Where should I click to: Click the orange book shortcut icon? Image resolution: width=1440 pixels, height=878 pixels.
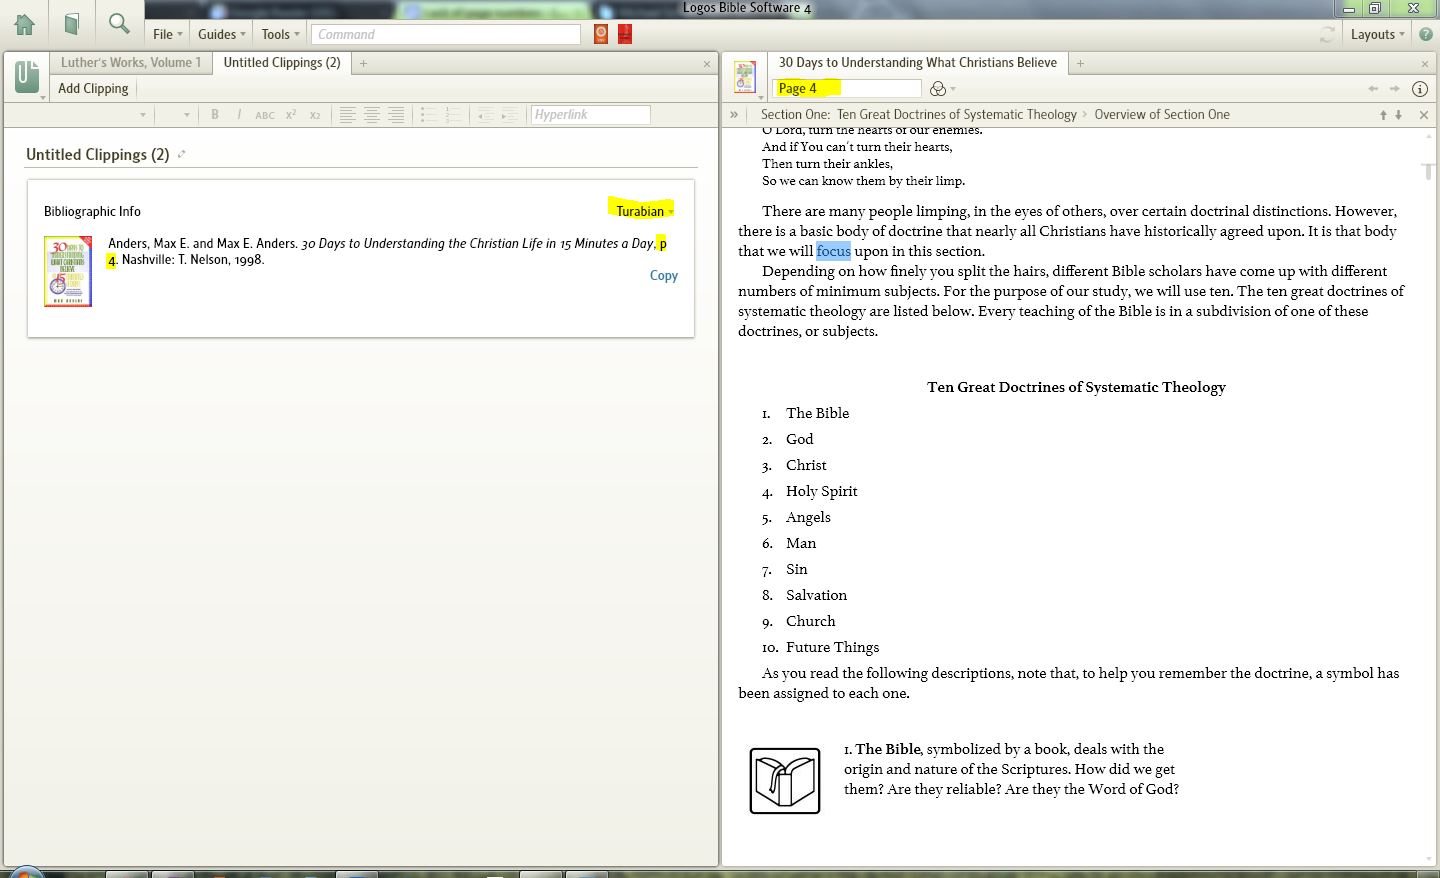[601, 34]
